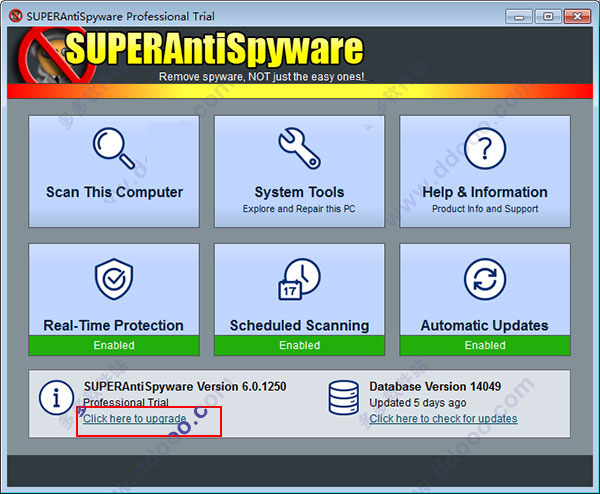Click 'Professional Trial' license text
The width and height of the screenshot is (600, 494).
126,403
